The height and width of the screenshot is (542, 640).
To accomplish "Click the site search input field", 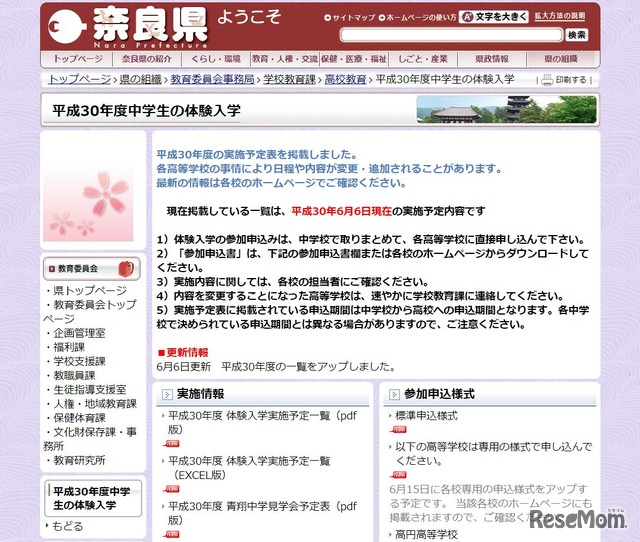I will (x=451, y=35).
